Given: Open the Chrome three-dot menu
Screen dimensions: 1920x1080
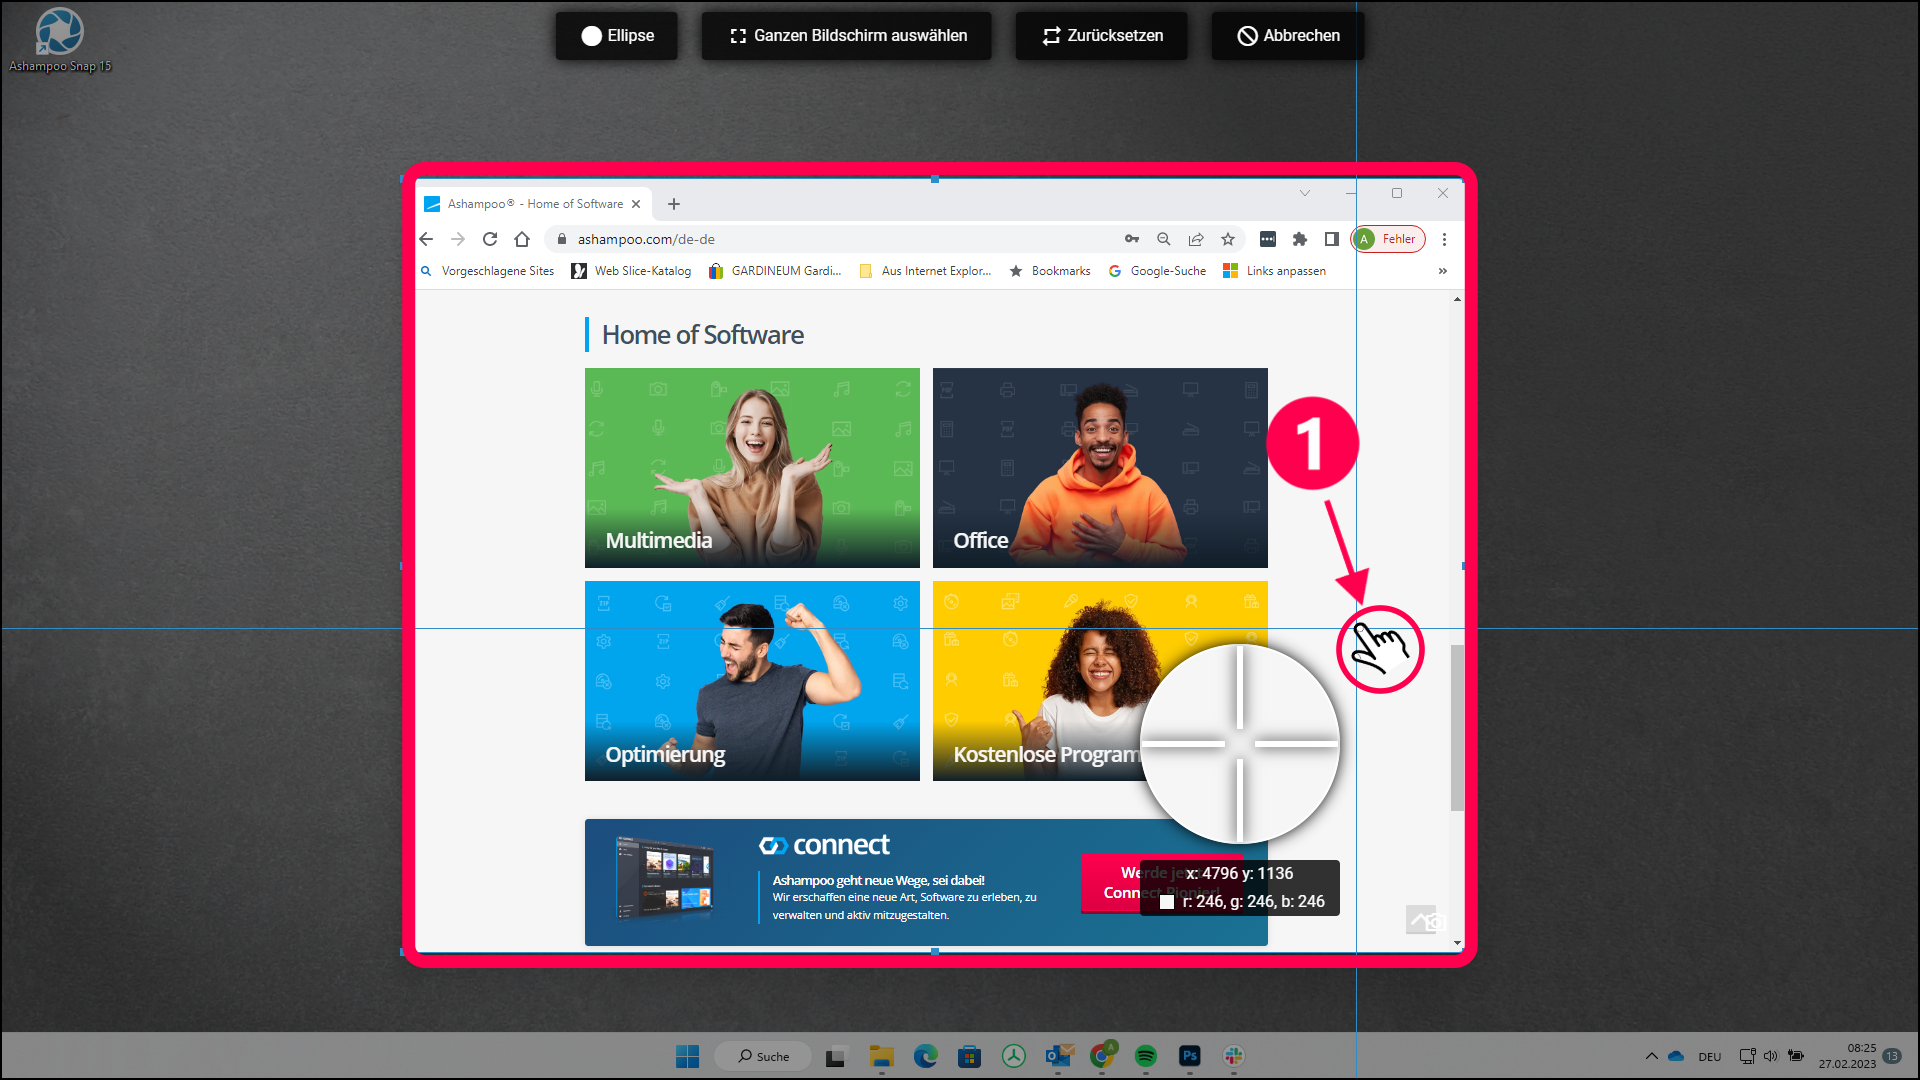Looking at the screenshot, I should tap(1444, 239).
